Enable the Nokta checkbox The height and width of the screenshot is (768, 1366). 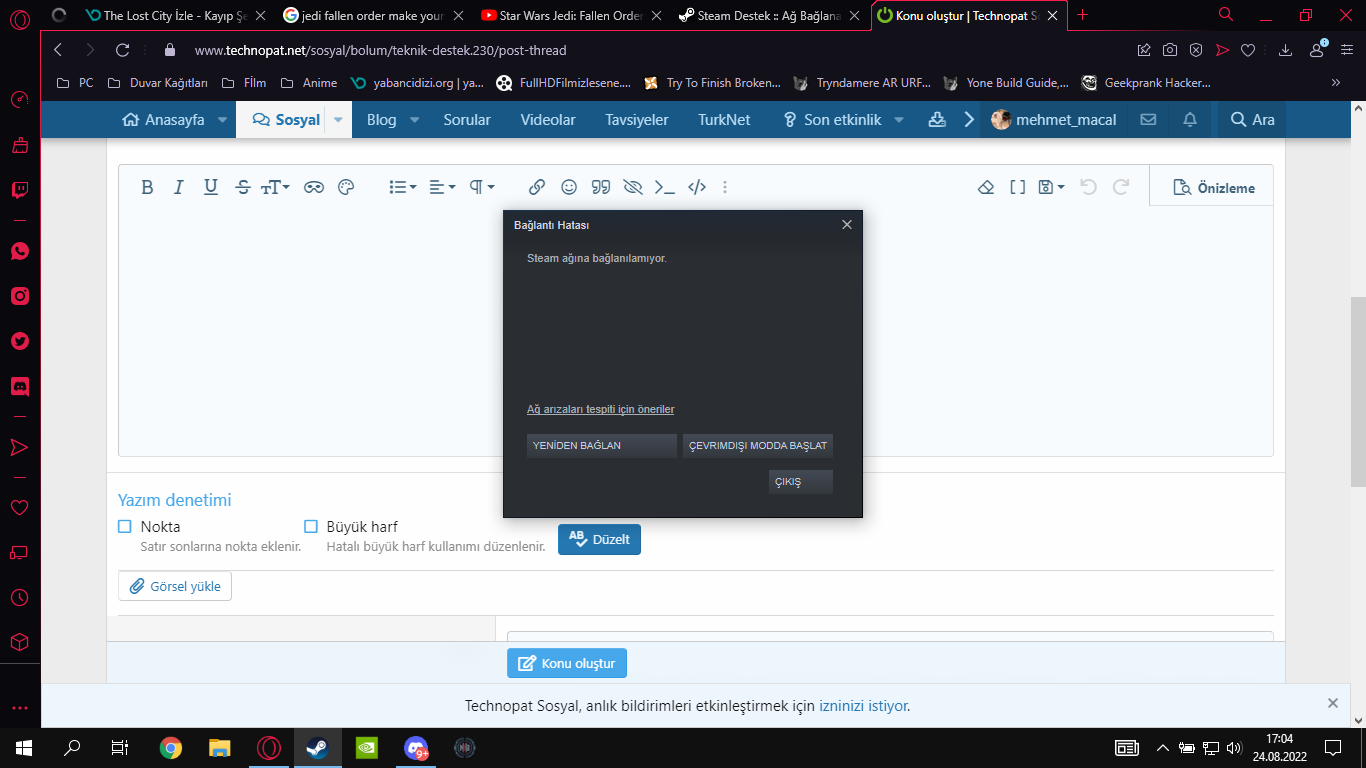point(125,526)
